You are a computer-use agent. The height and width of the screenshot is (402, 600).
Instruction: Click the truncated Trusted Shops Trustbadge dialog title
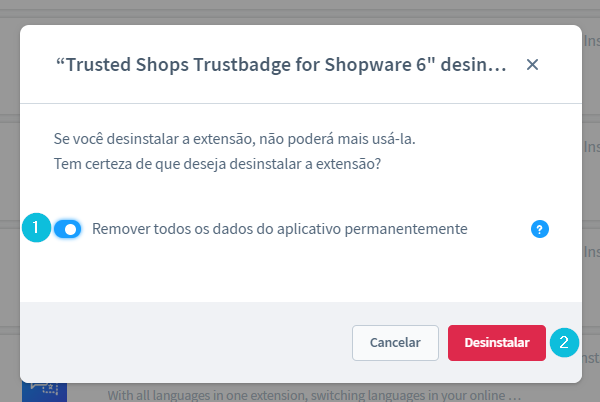click(281, 65)
